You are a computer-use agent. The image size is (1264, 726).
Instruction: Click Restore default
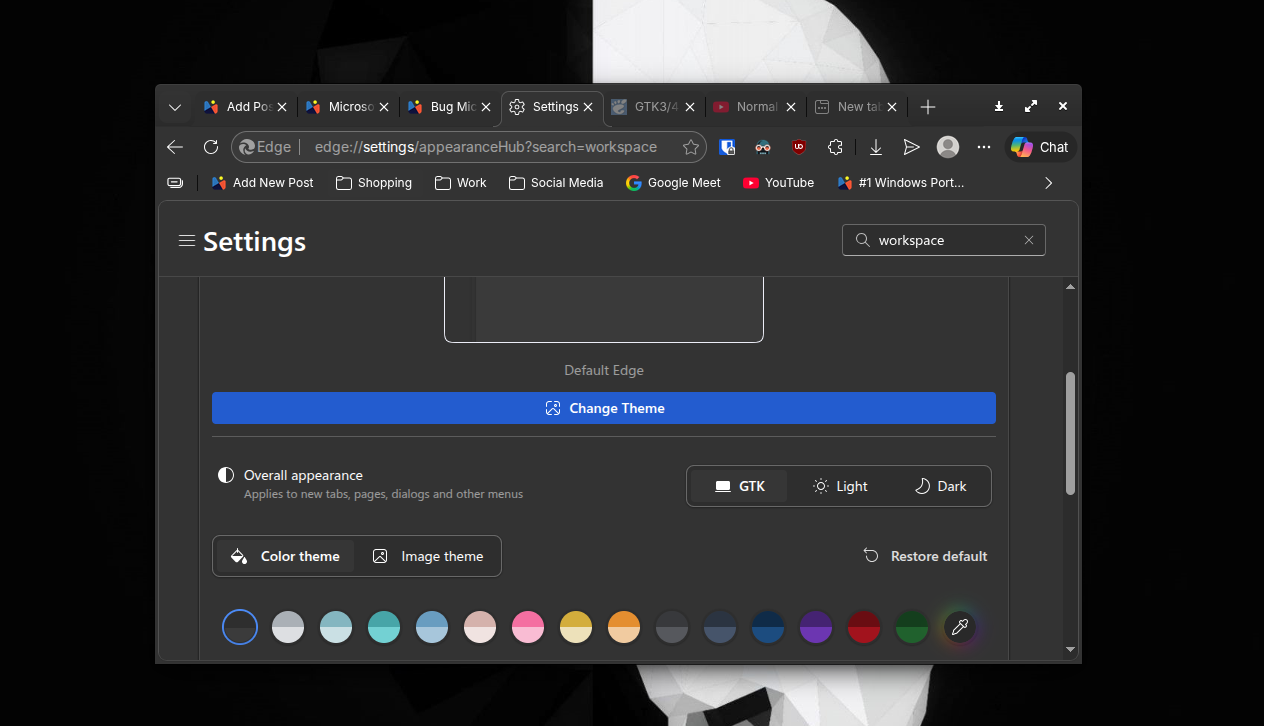(925, 556)
